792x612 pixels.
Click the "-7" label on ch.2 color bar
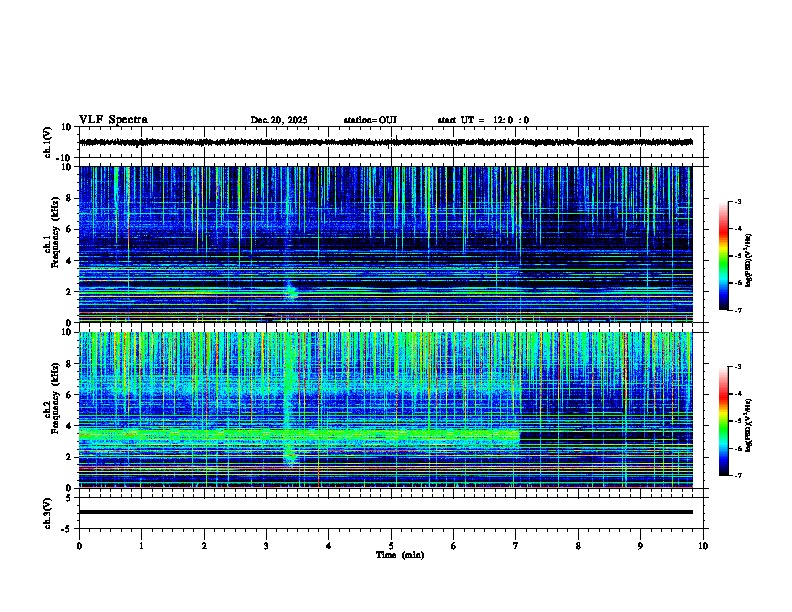point(737,476)
